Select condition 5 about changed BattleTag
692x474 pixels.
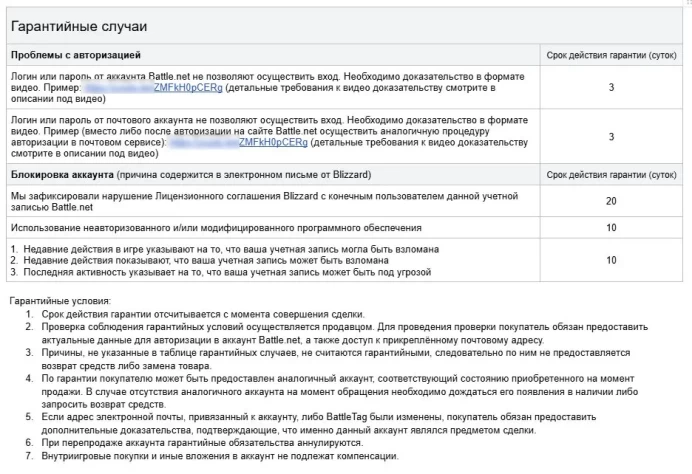(x=311, y=423)
